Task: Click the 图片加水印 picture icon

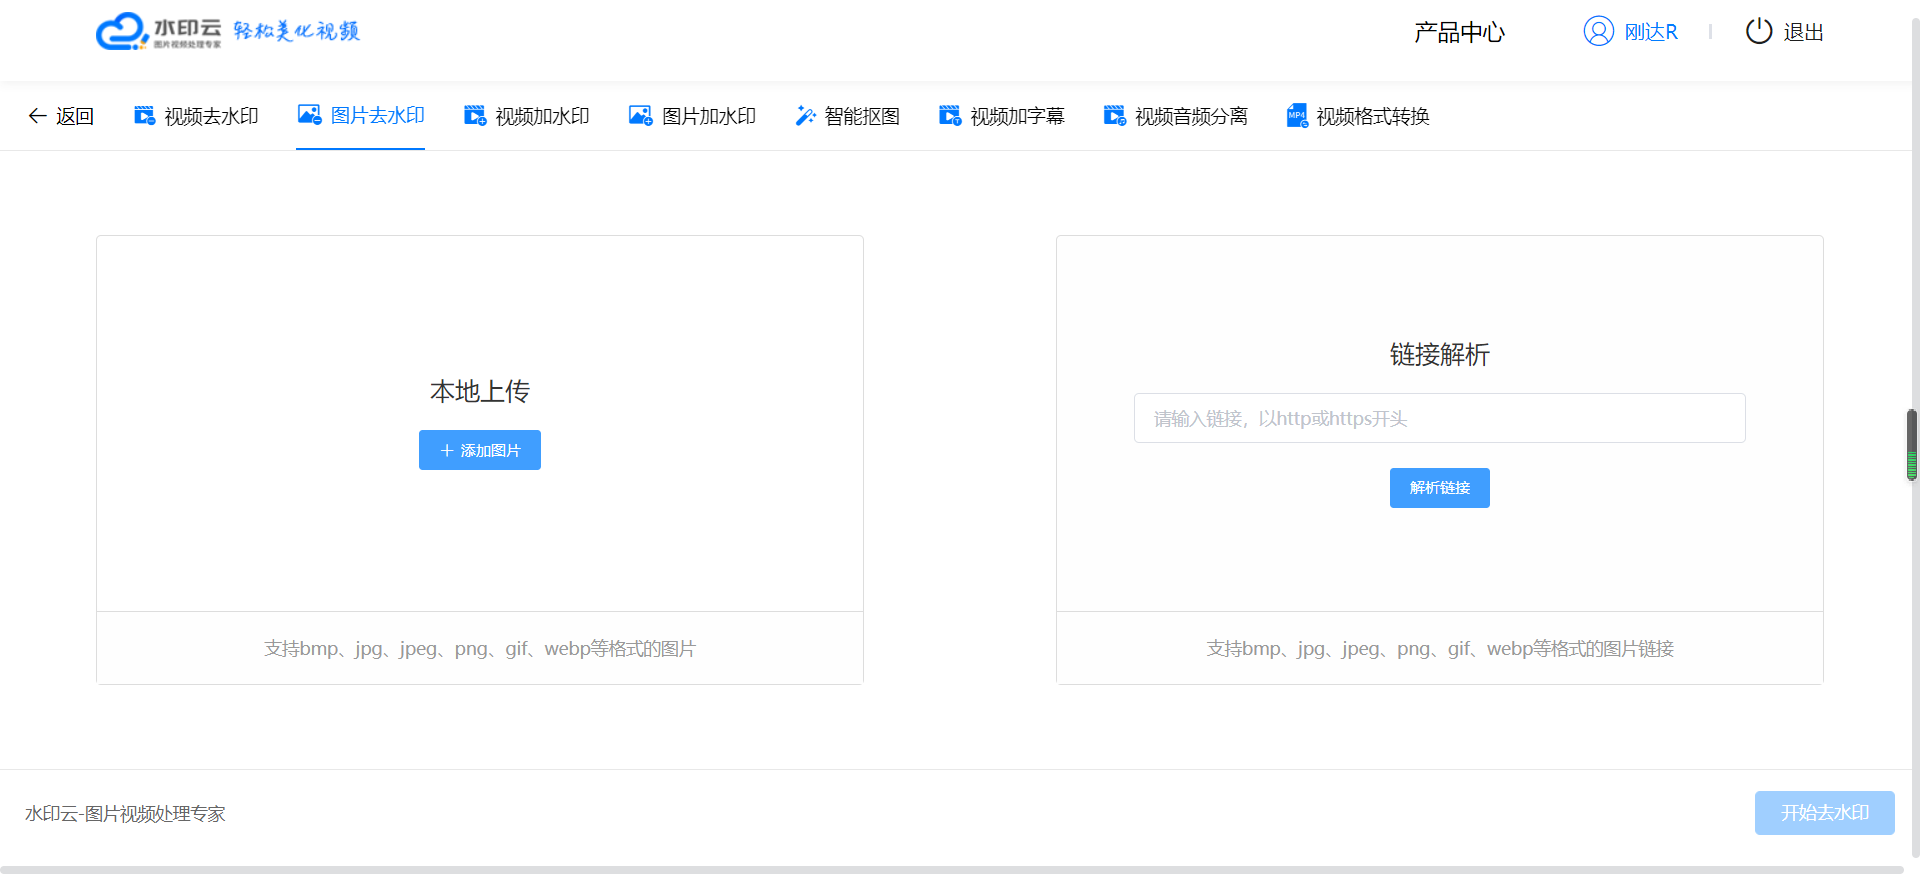Action: pyautogui.click(x=641, y=116)
